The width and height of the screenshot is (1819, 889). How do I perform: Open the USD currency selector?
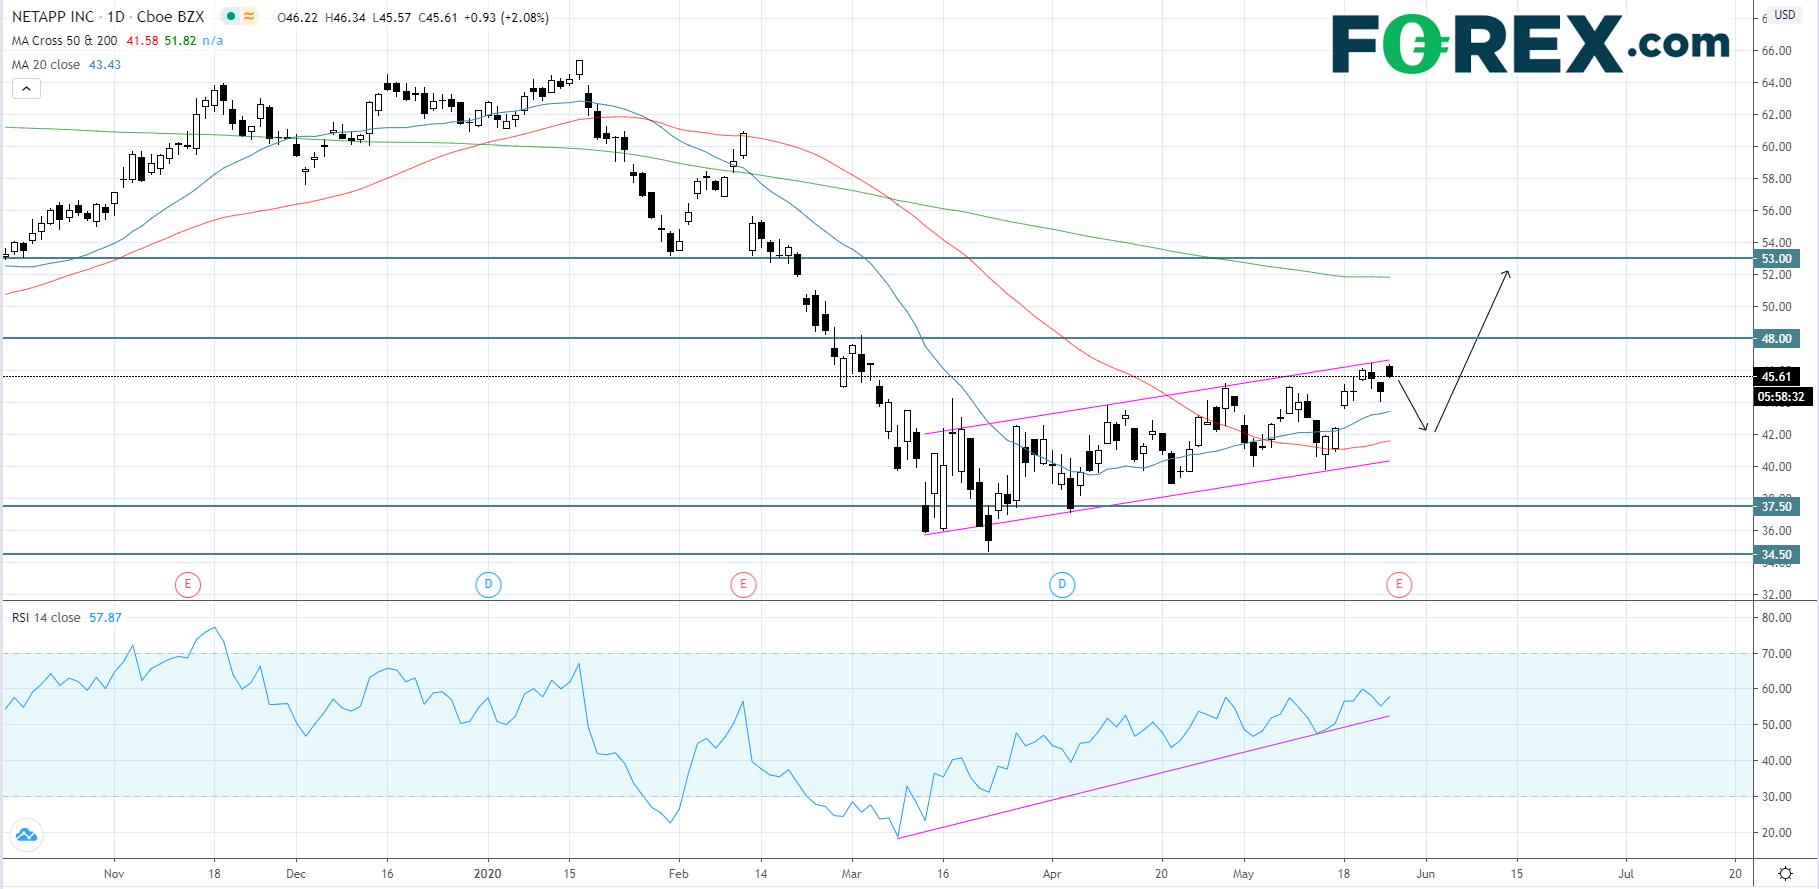pos(1785,15)
